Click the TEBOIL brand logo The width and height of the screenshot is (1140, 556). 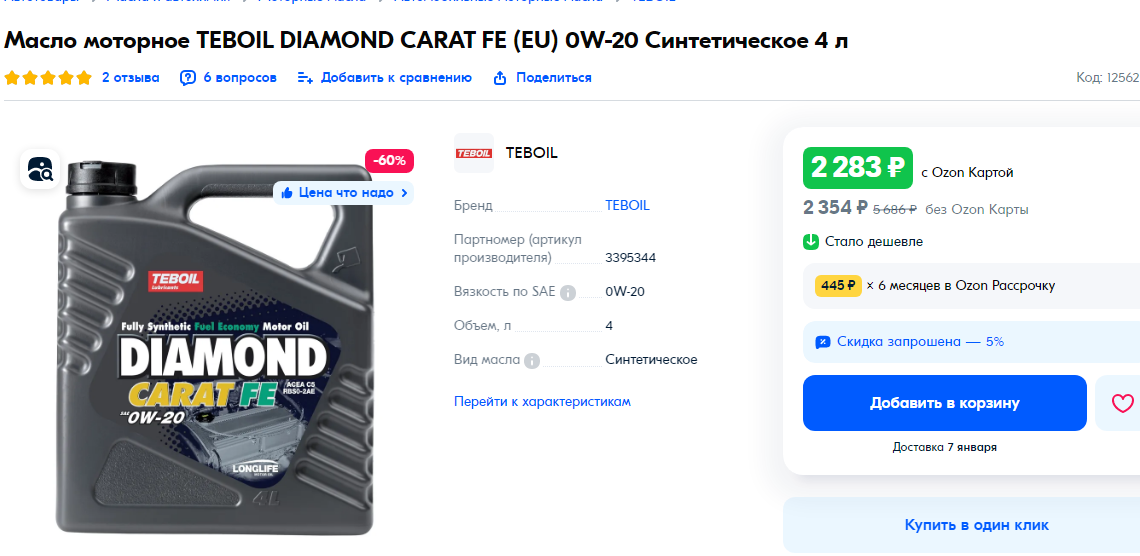pos(474,153)
